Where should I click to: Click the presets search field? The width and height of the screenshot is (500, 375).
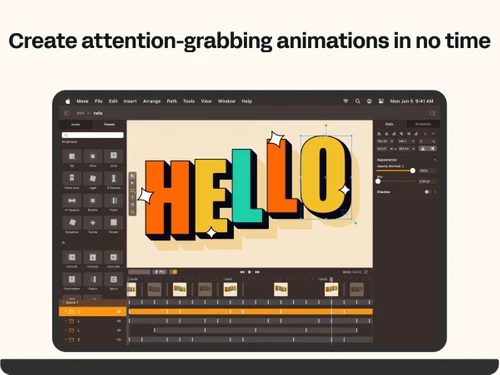coord(93,135)
